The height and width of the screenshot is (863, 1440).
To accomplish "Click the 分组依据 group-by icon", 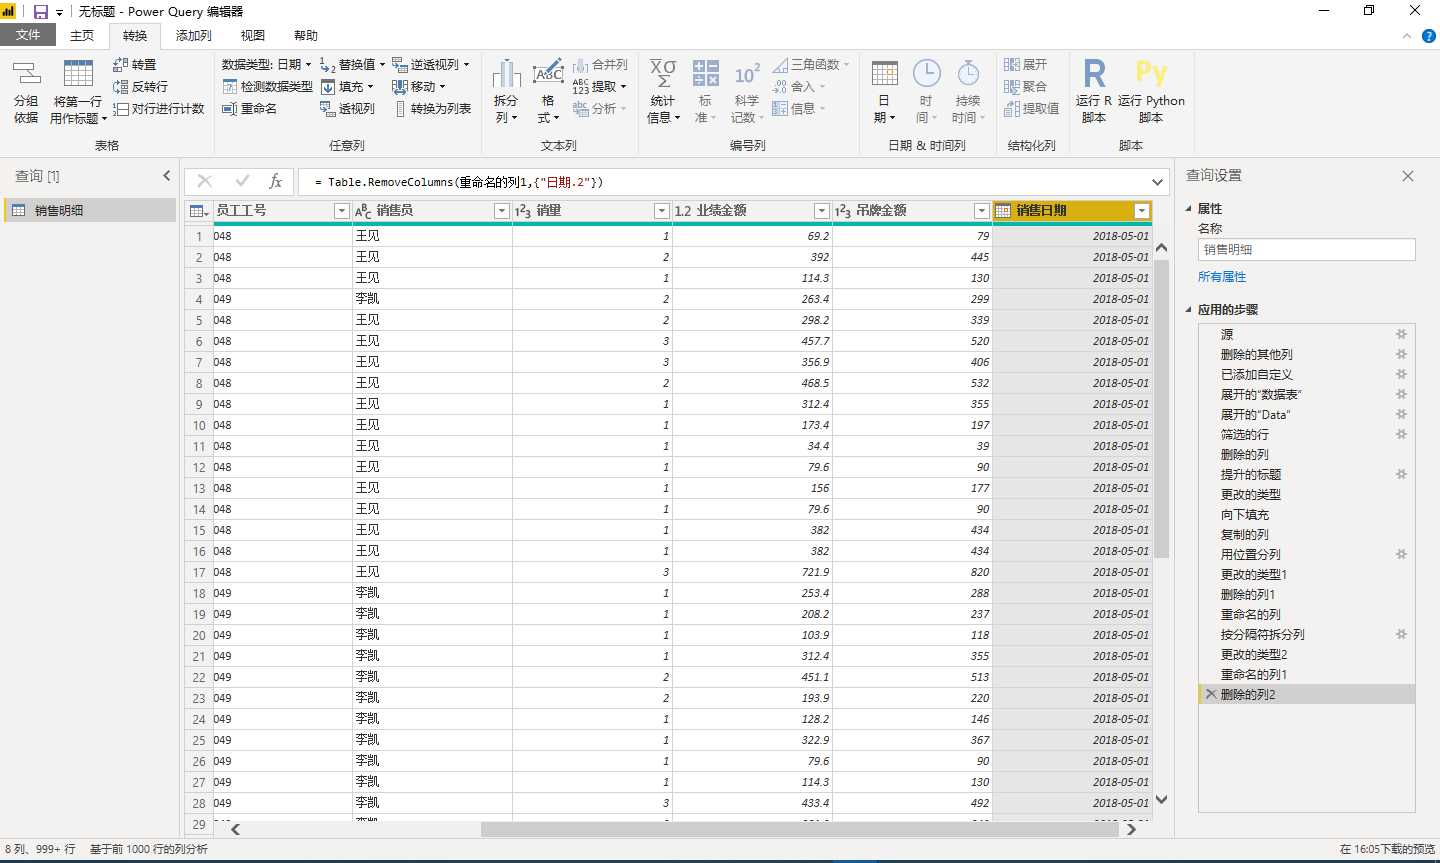I will [x=27, y=73].
